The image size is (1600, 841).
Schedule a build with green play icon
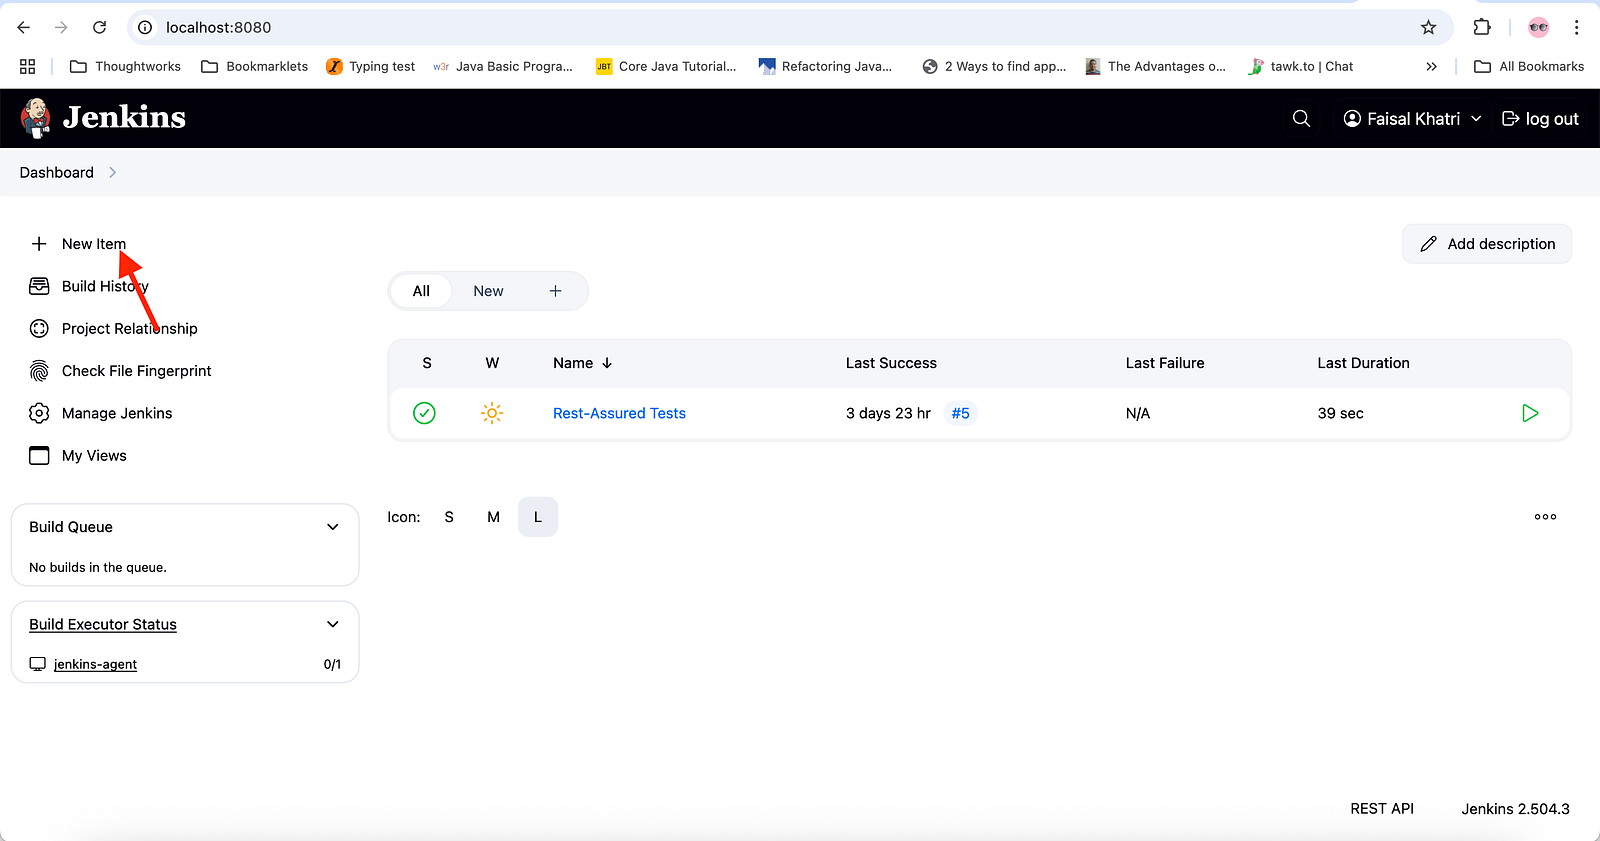tap(1530, 413)
